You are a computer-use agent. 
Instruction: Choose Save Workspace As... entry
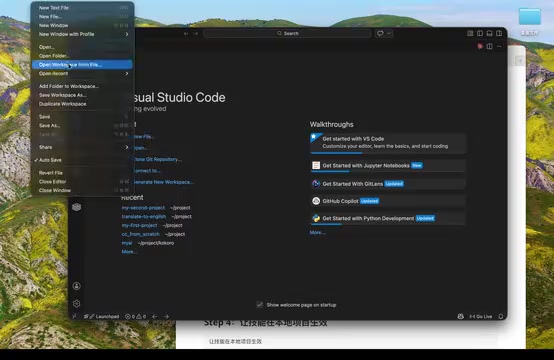tap(82, 95)
